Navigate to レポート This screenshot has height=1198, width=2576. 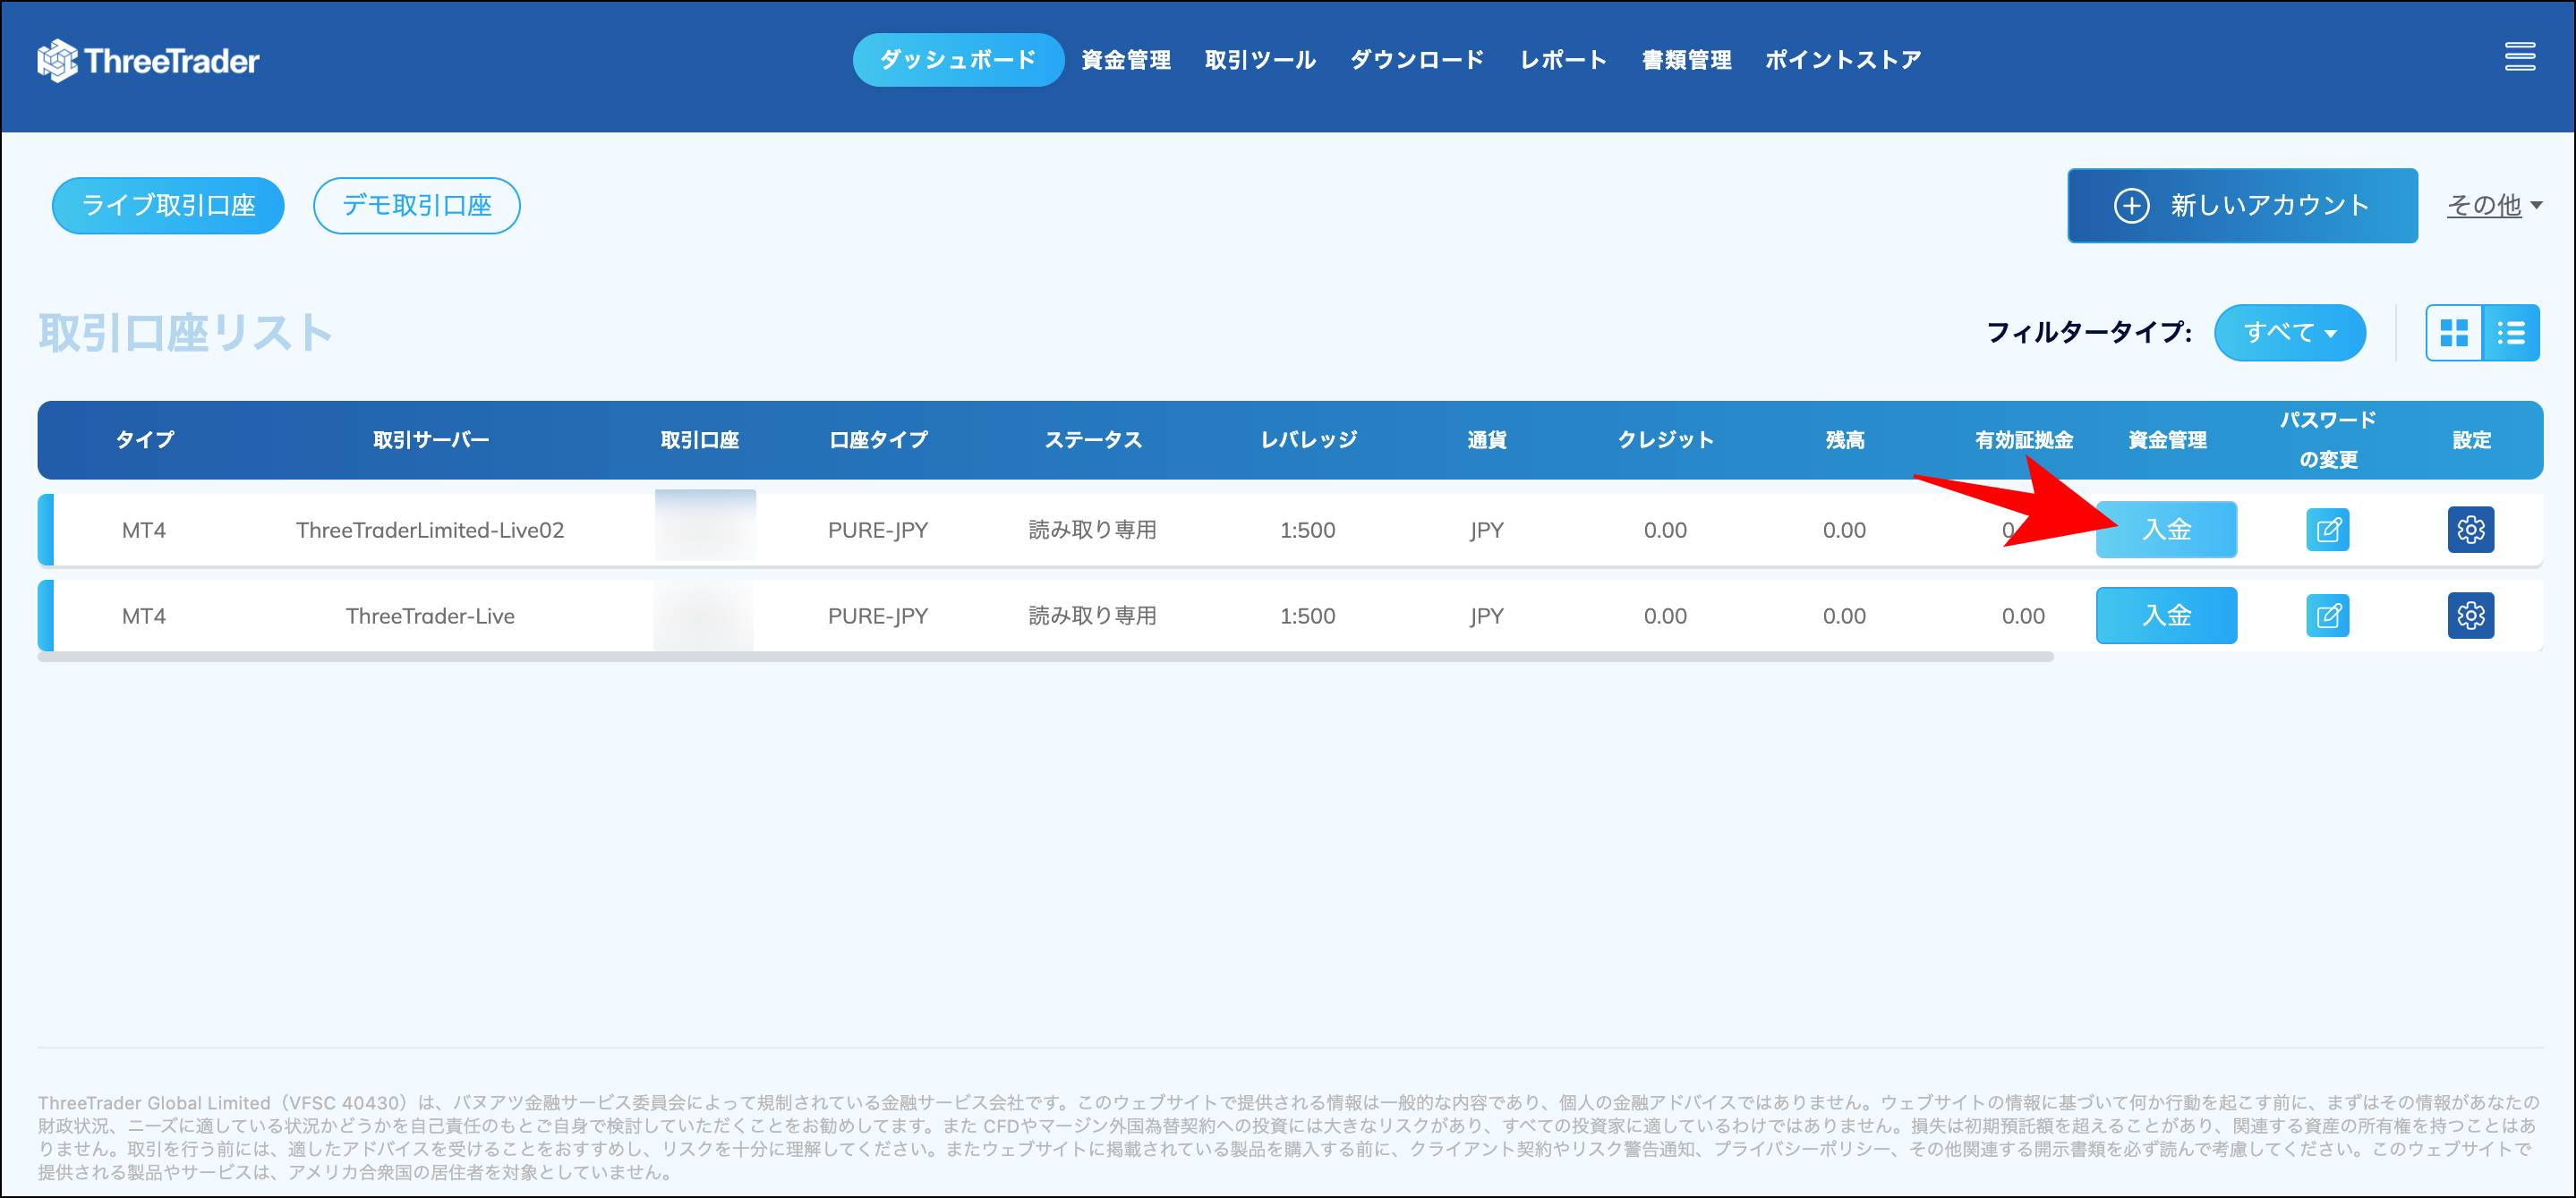point(1562,59)
